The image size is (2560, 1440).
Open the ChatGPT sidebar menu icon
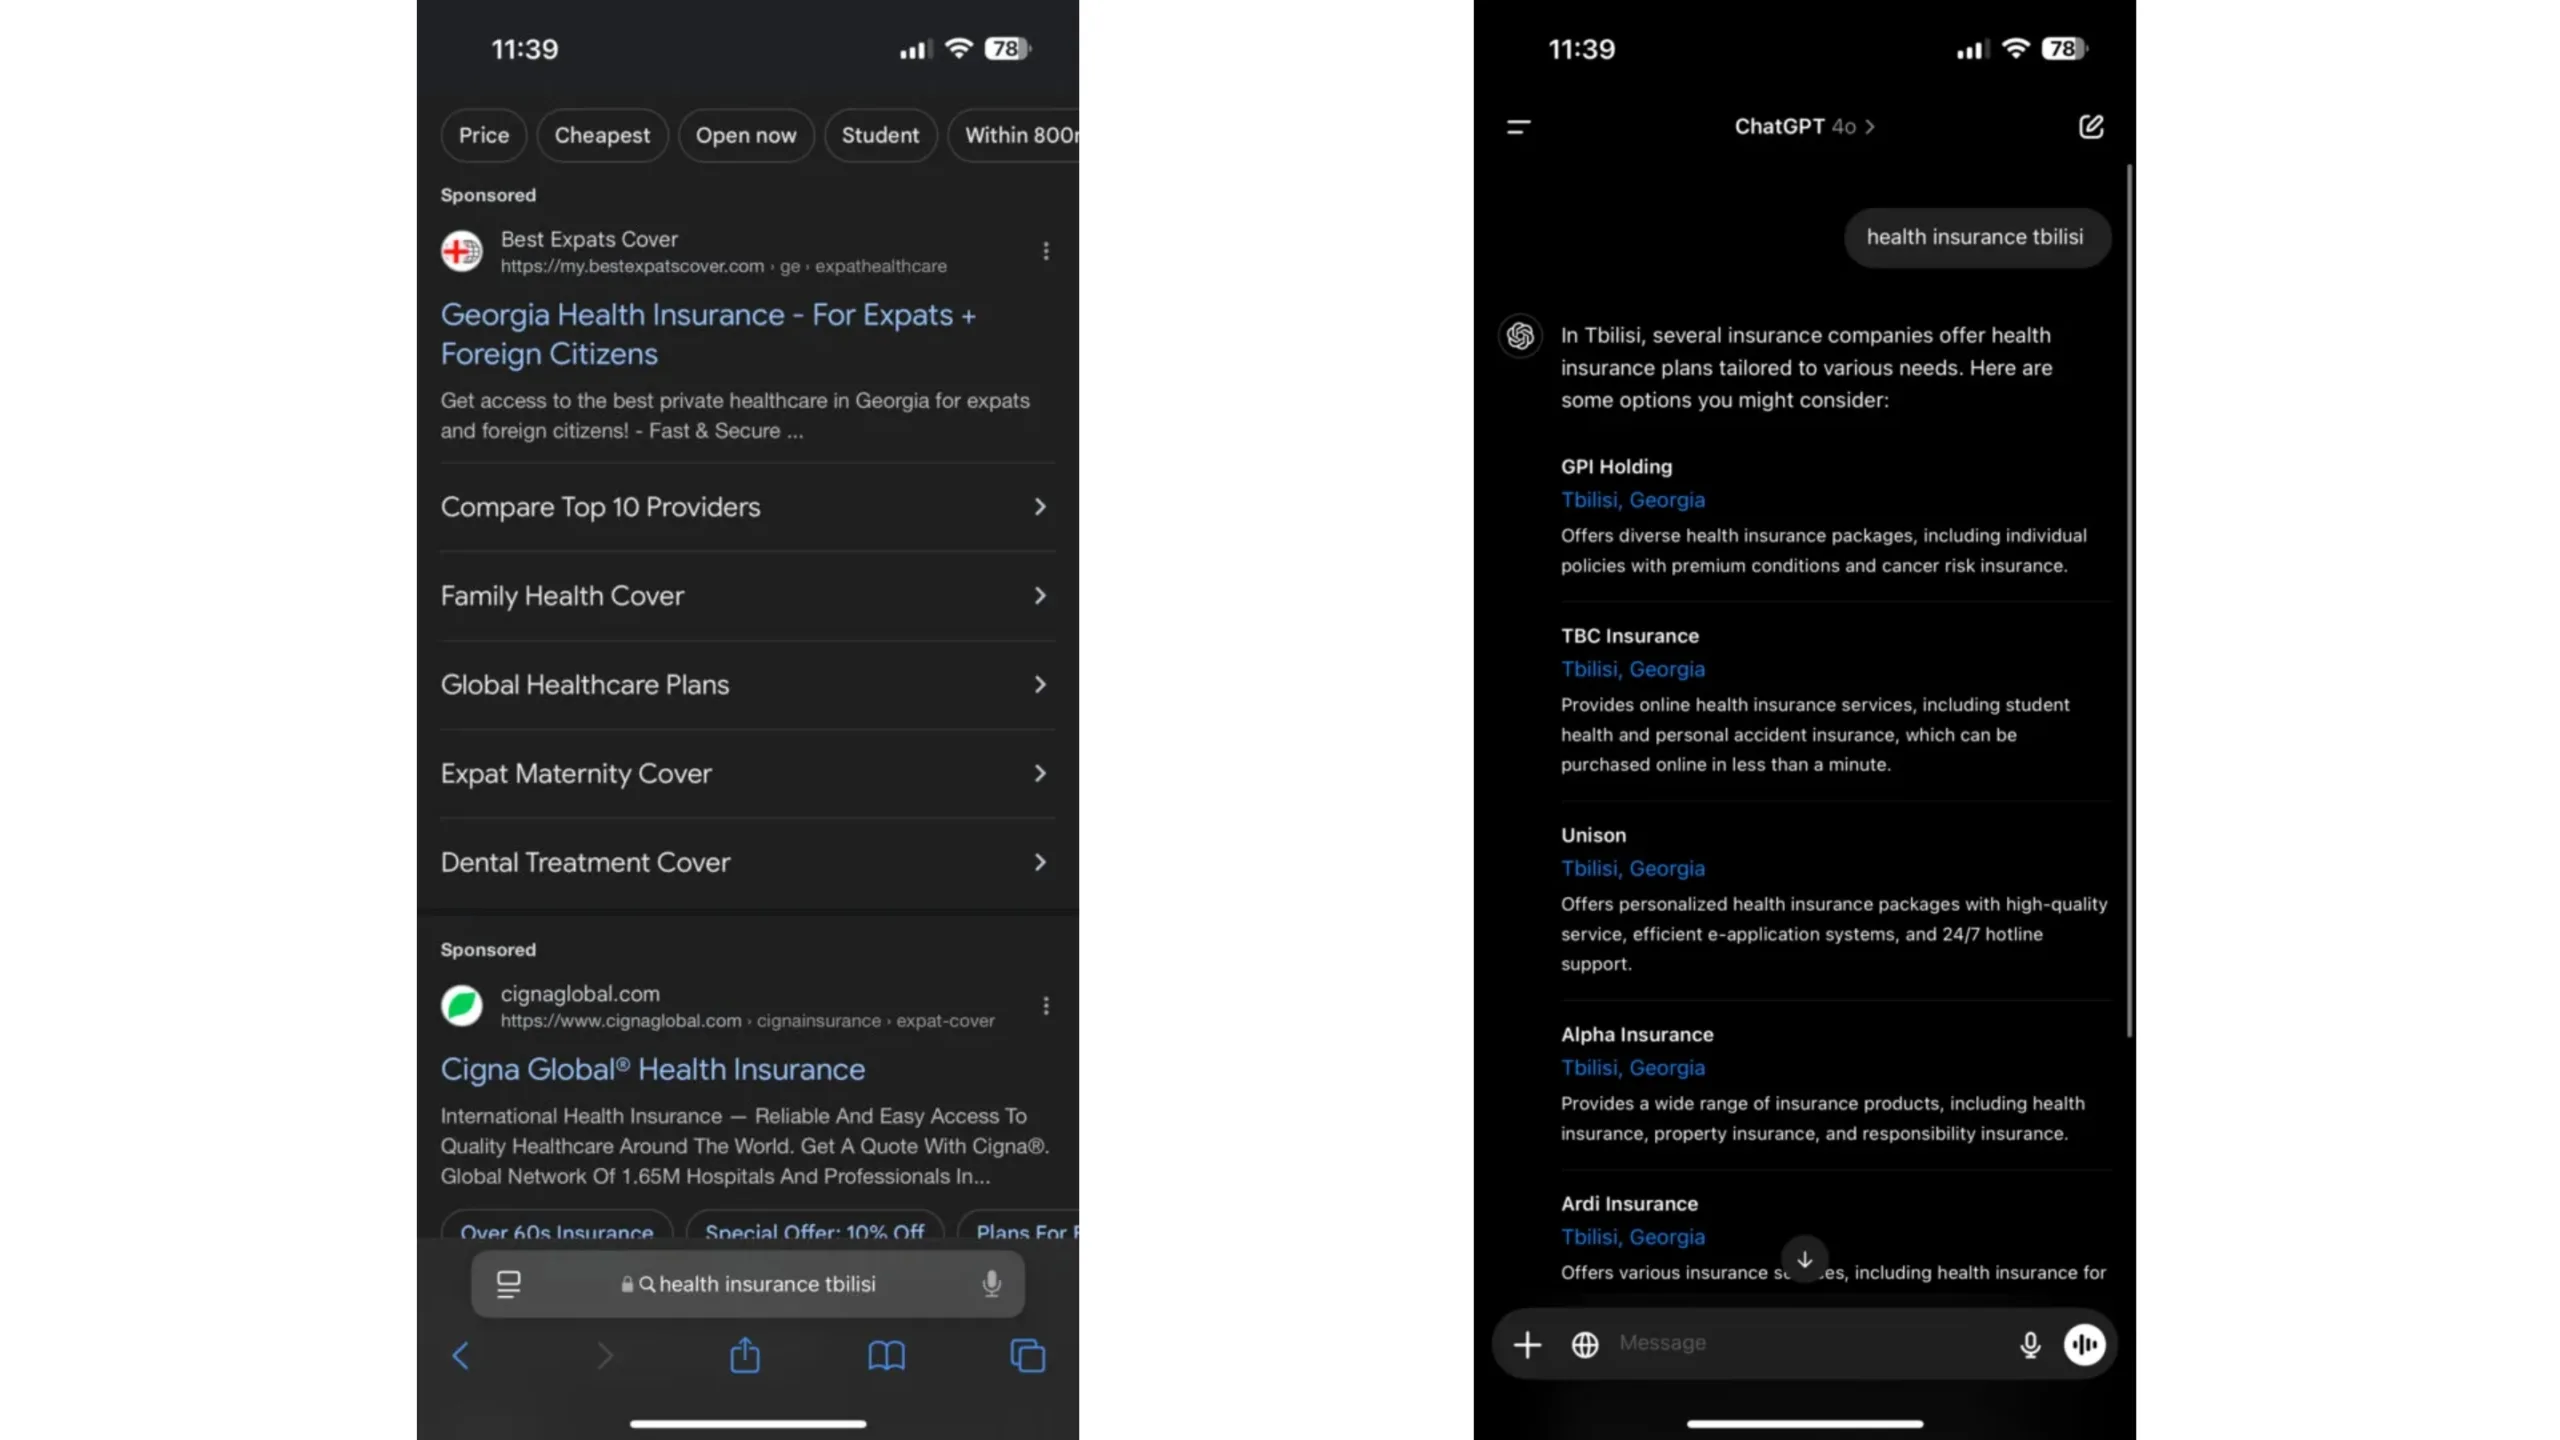1518,127
